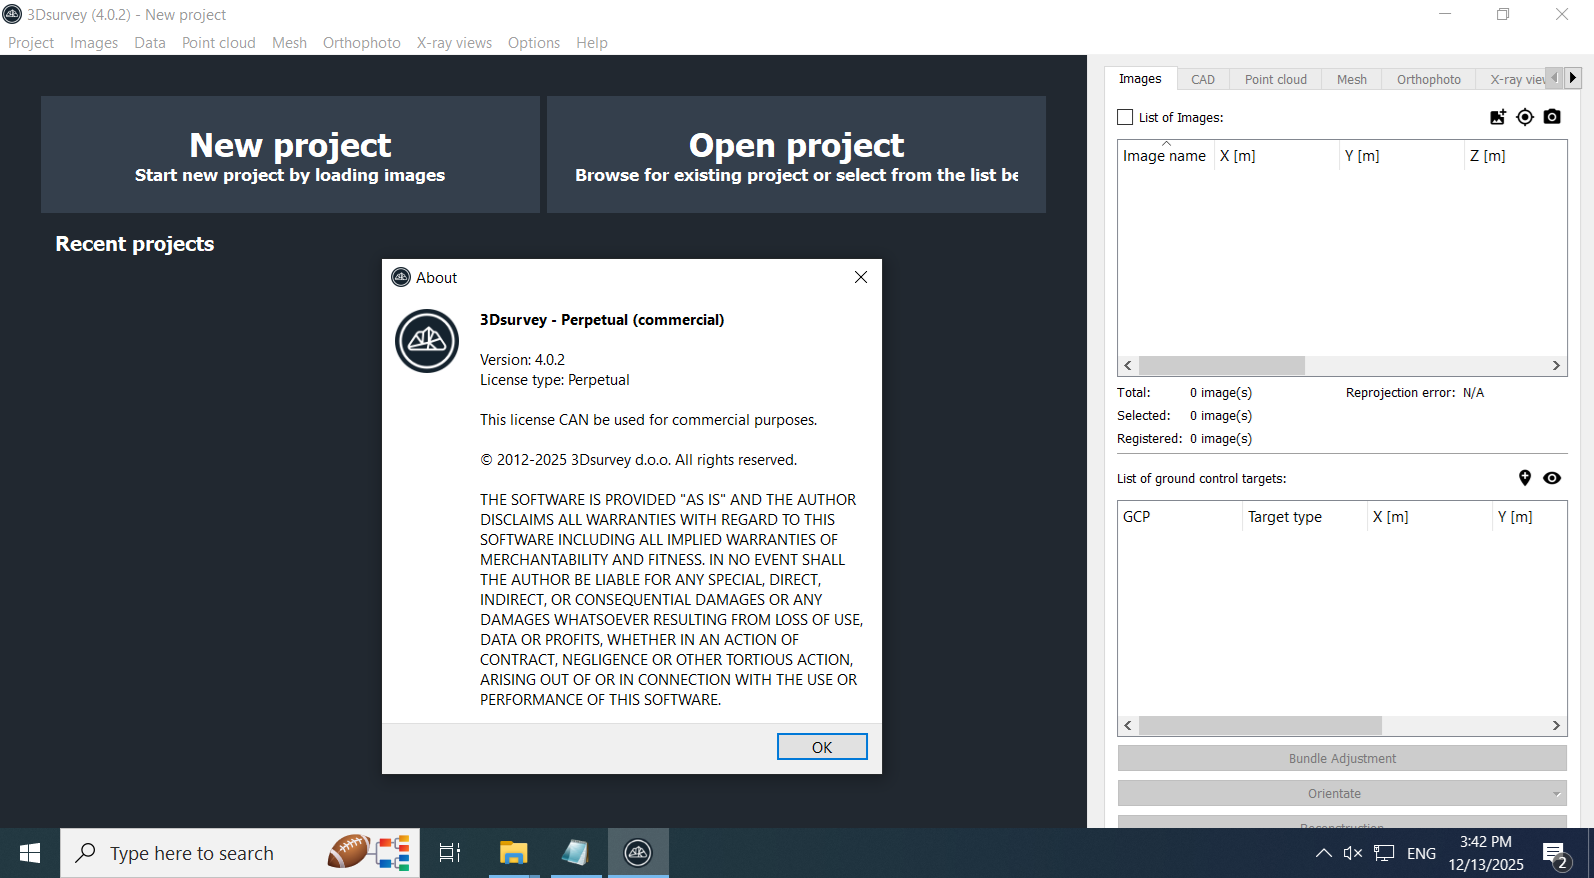
Task: Click right arrow of image list scrollbar
Action: (1556, 366)
